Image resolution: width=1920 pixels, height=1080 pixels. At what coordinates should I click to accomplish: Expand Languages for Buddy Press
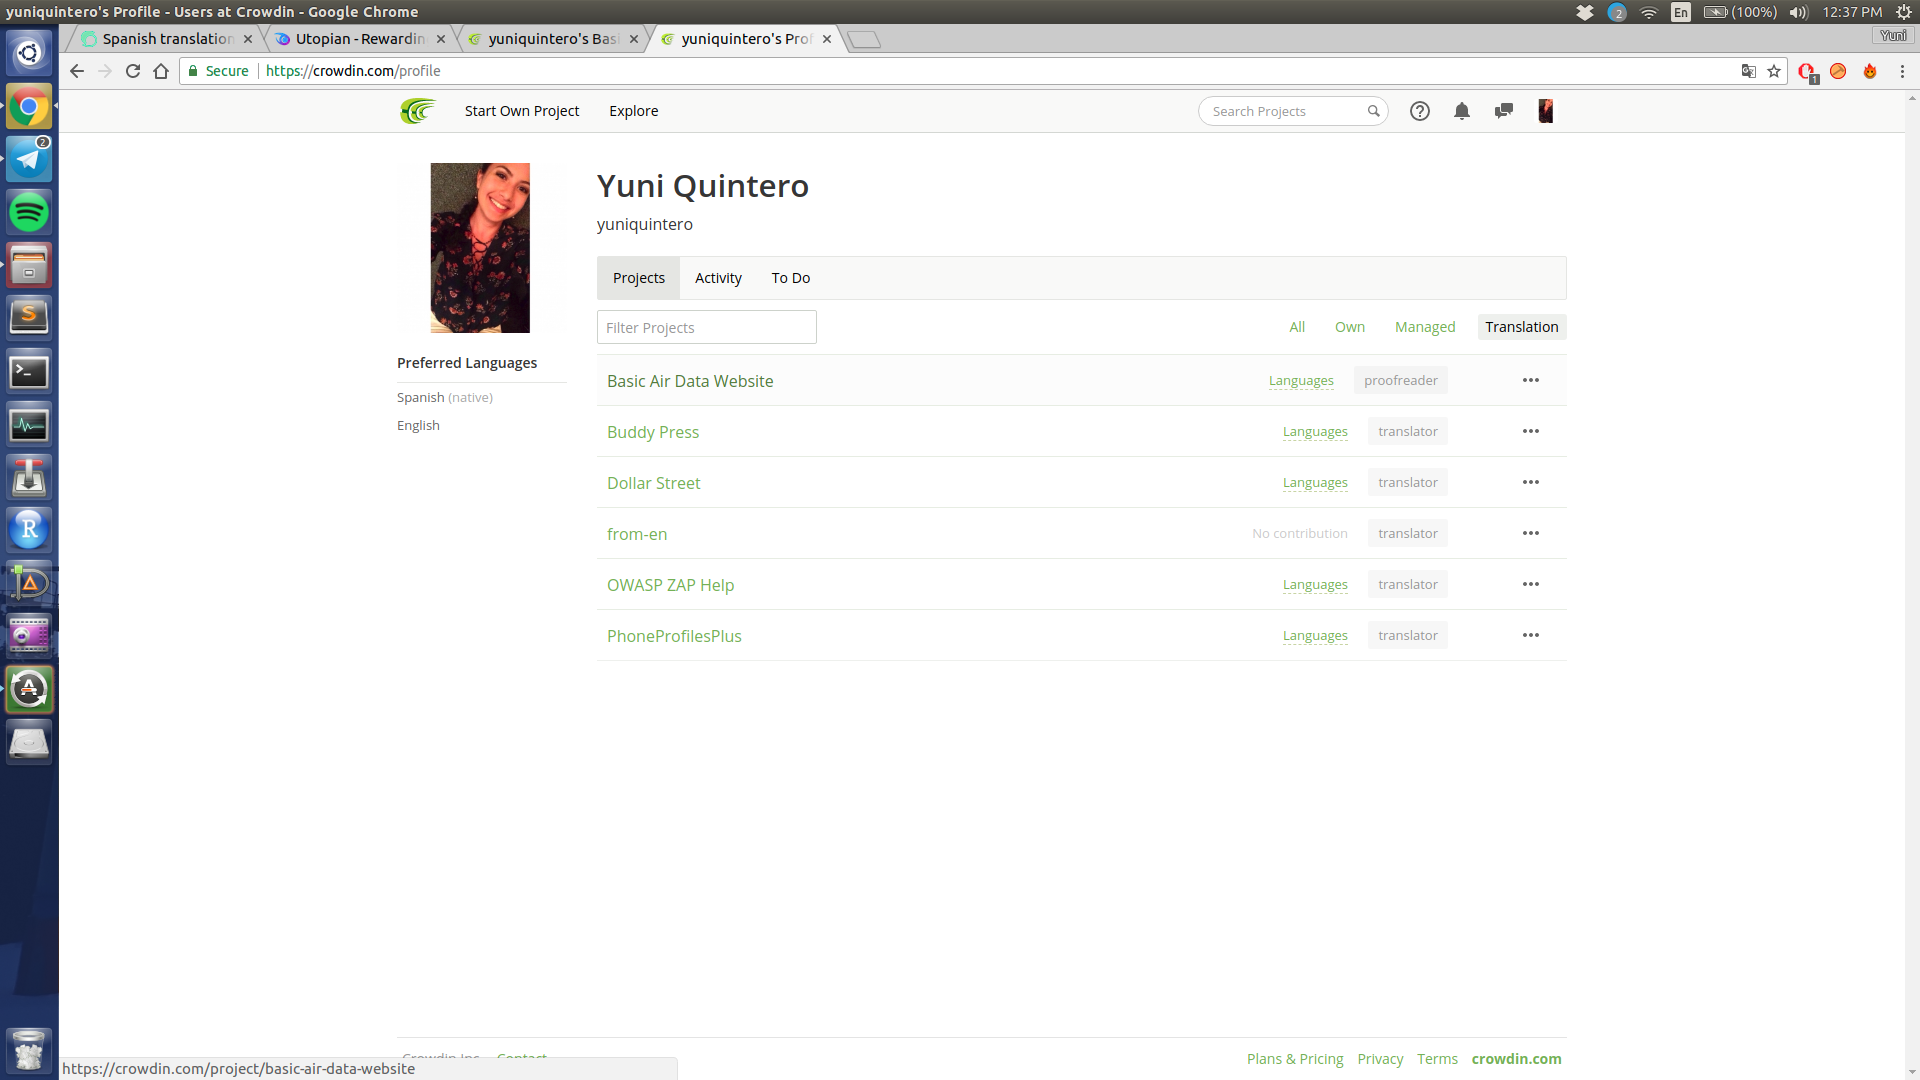[x=1315, y=432]
